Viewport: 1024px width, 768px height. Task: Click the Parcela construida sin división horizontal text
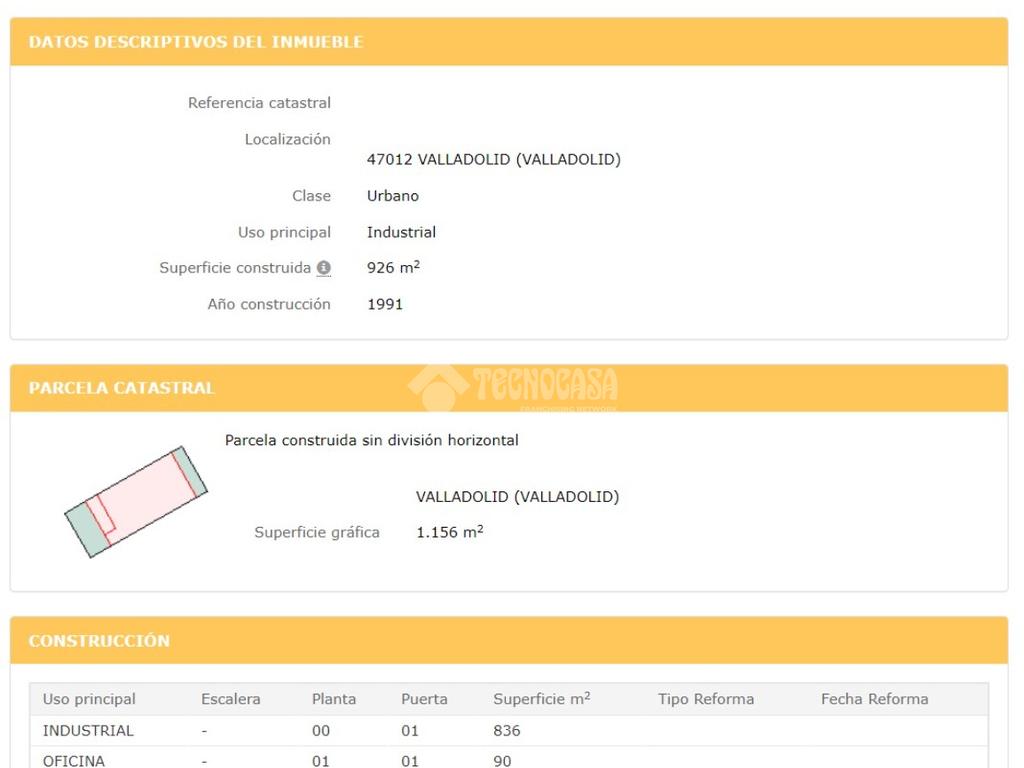click(372, 440)
